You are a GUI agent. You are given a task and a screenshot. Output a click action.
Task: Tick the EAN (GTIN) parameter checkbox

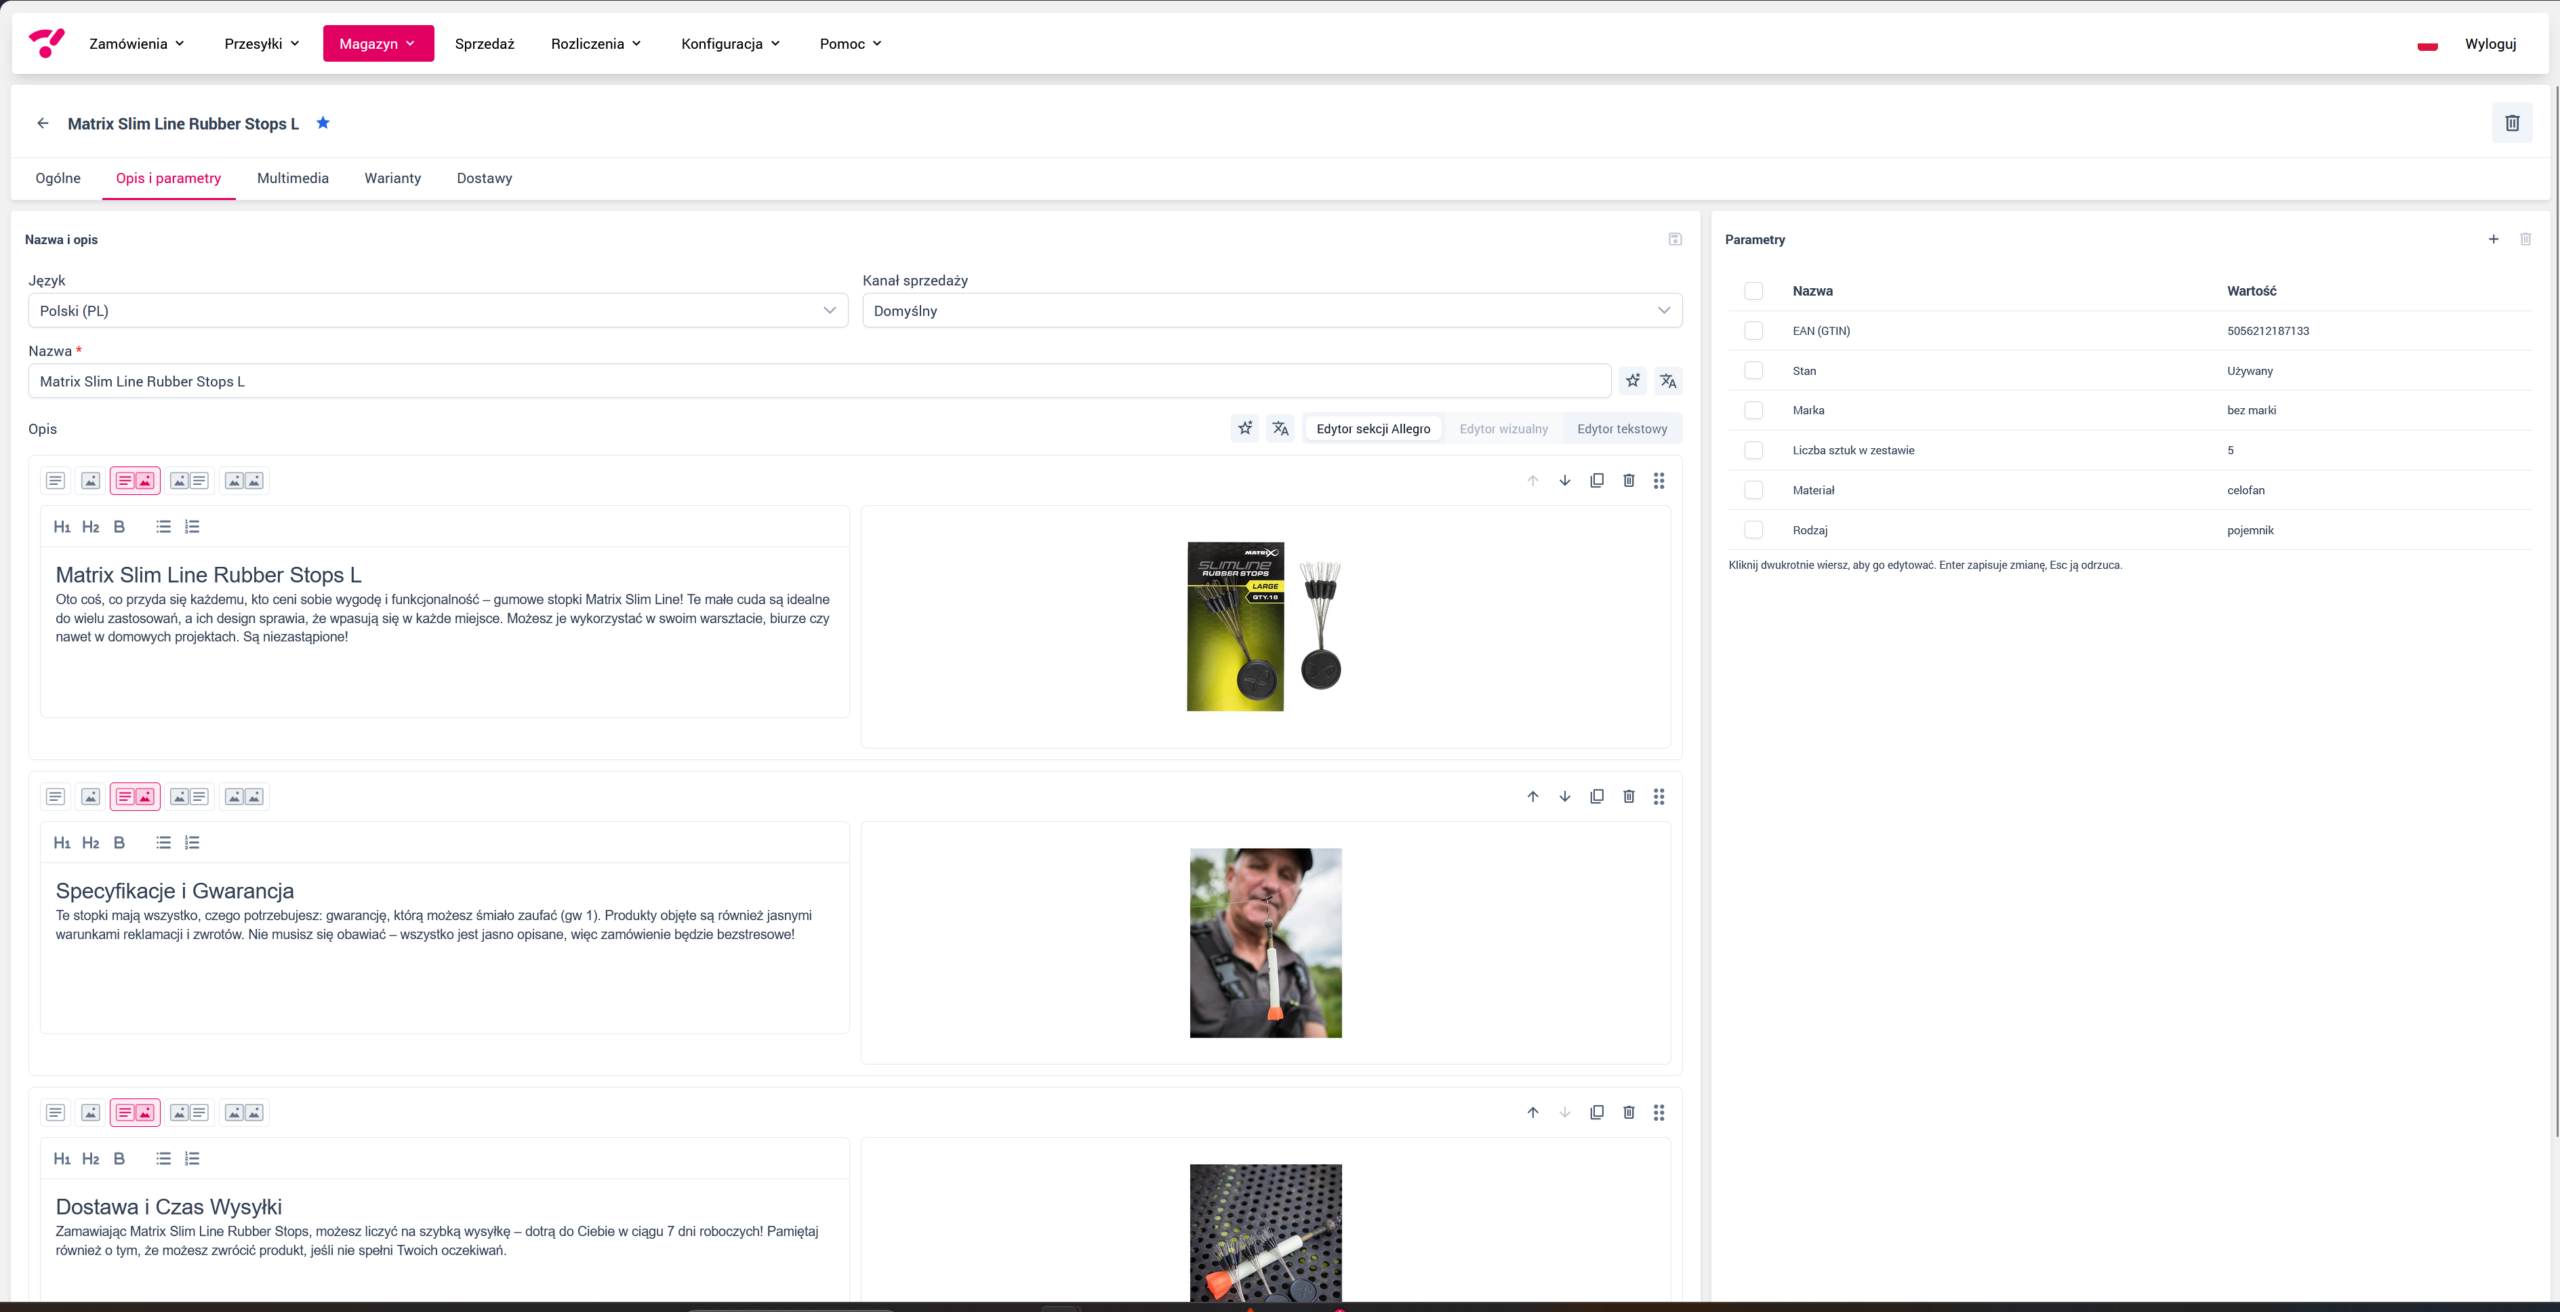pos(1753,331)
